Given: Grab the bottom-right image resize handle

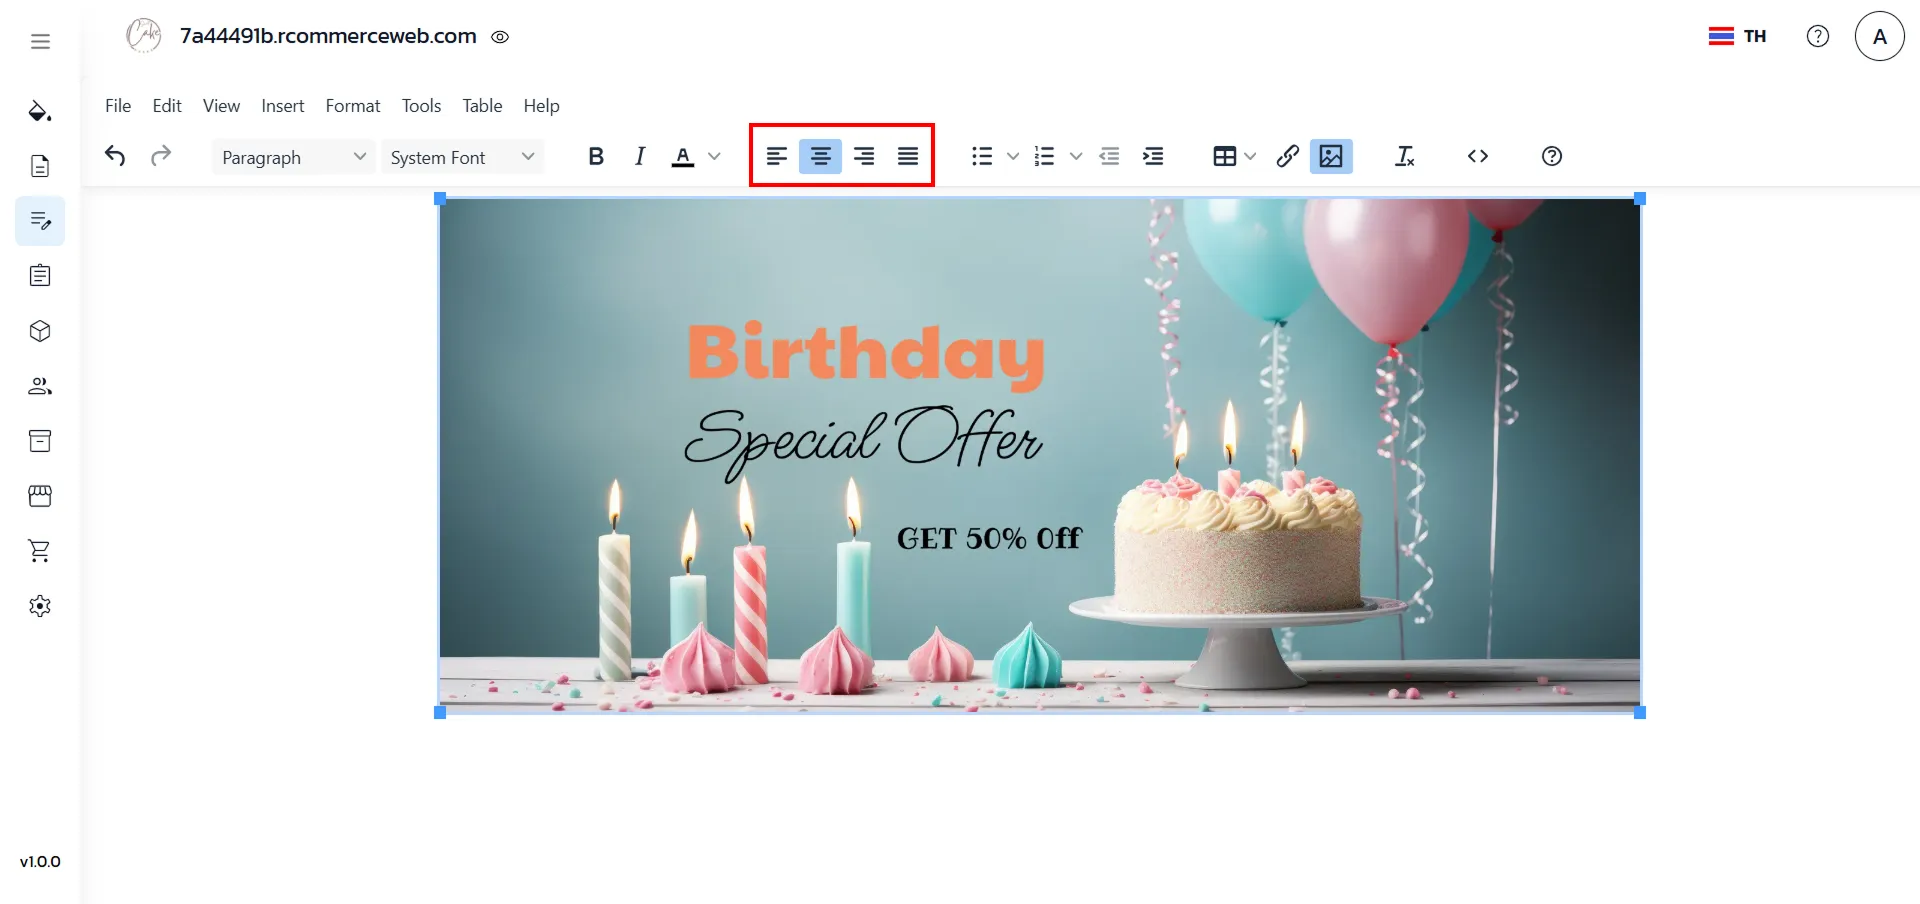Looking at the screenshot, I should point(1640,712).
